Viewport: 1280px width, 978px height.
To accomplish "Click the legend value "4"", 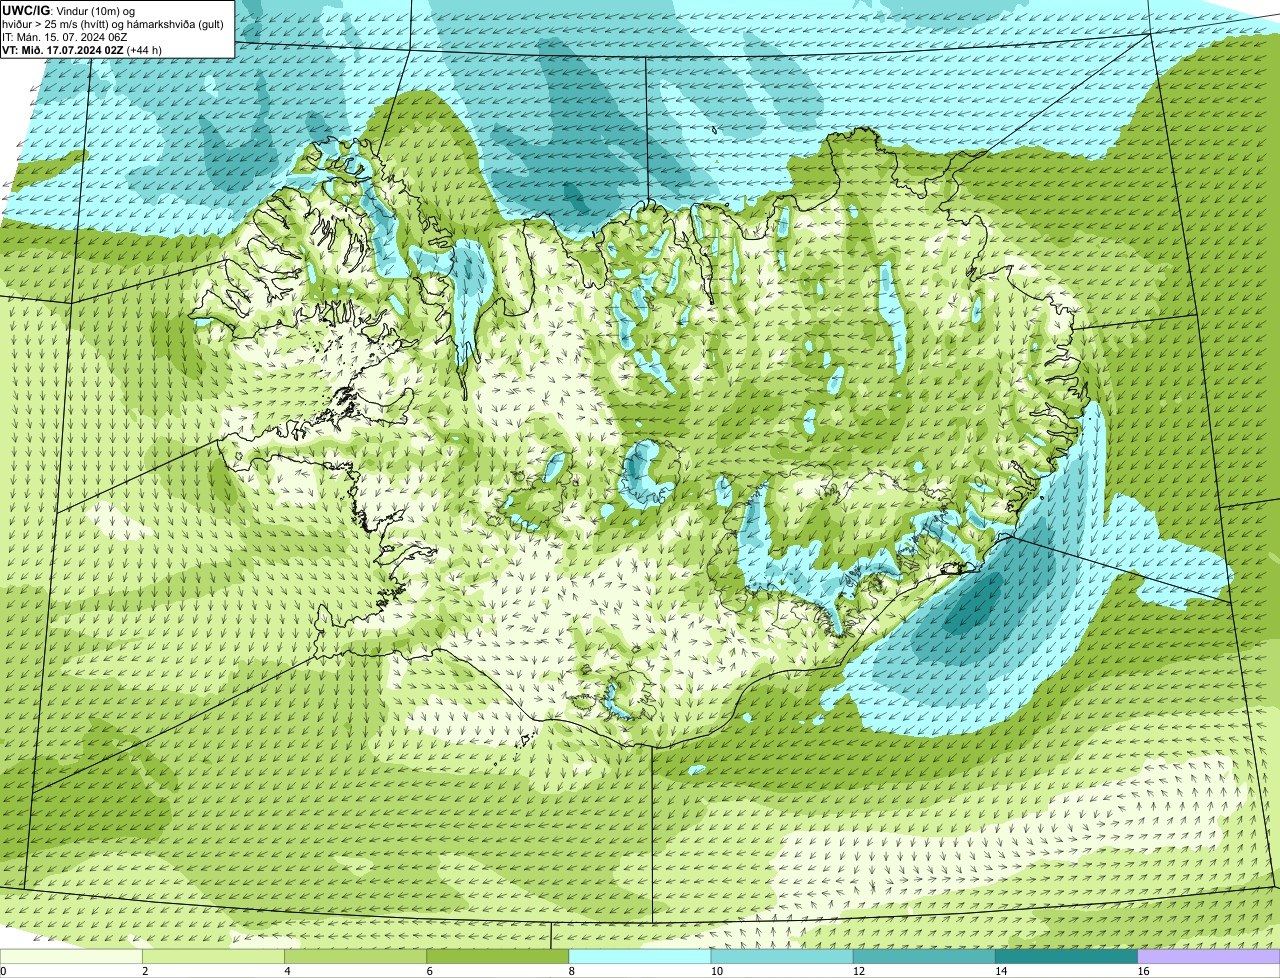I will [x=287, y=971].
